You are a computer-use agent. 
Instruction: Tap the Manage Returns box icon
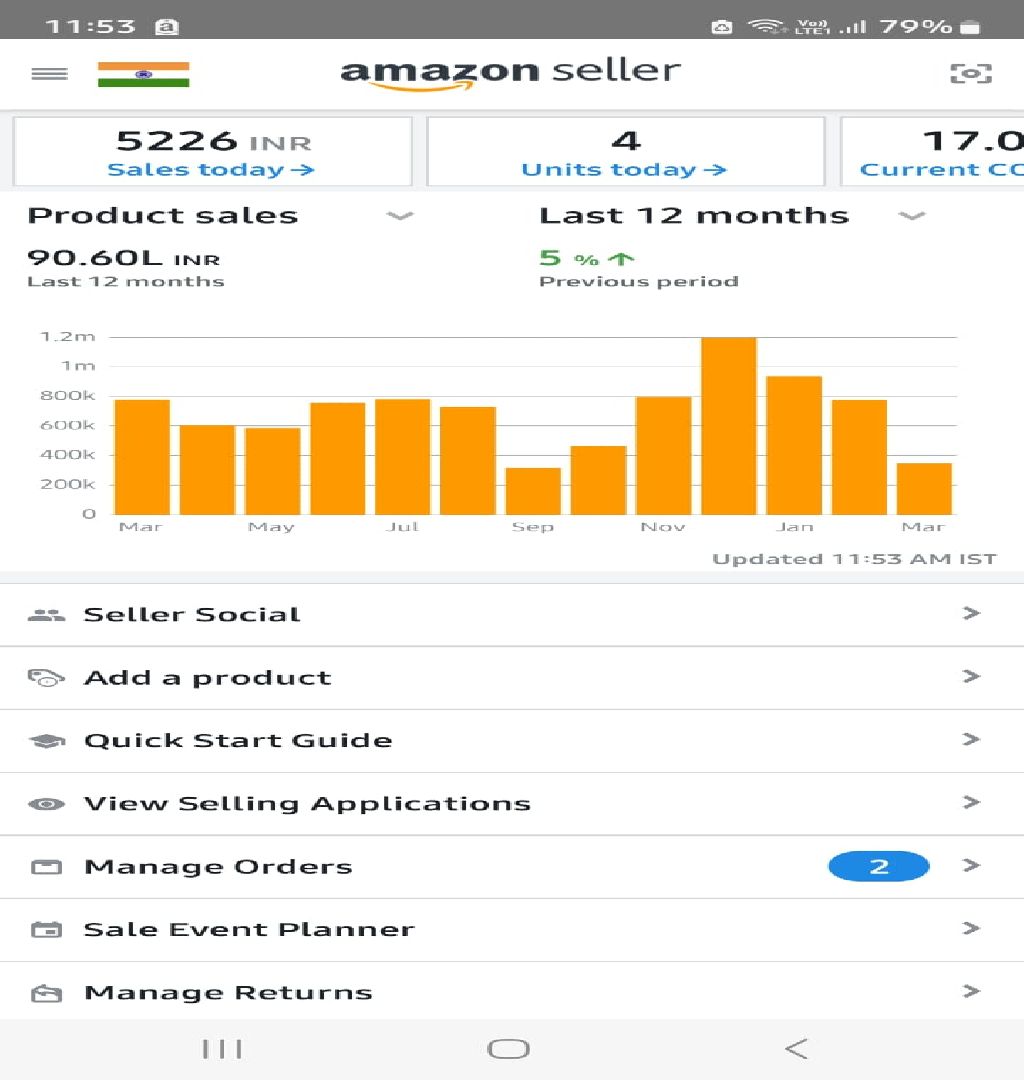point(46,993)
